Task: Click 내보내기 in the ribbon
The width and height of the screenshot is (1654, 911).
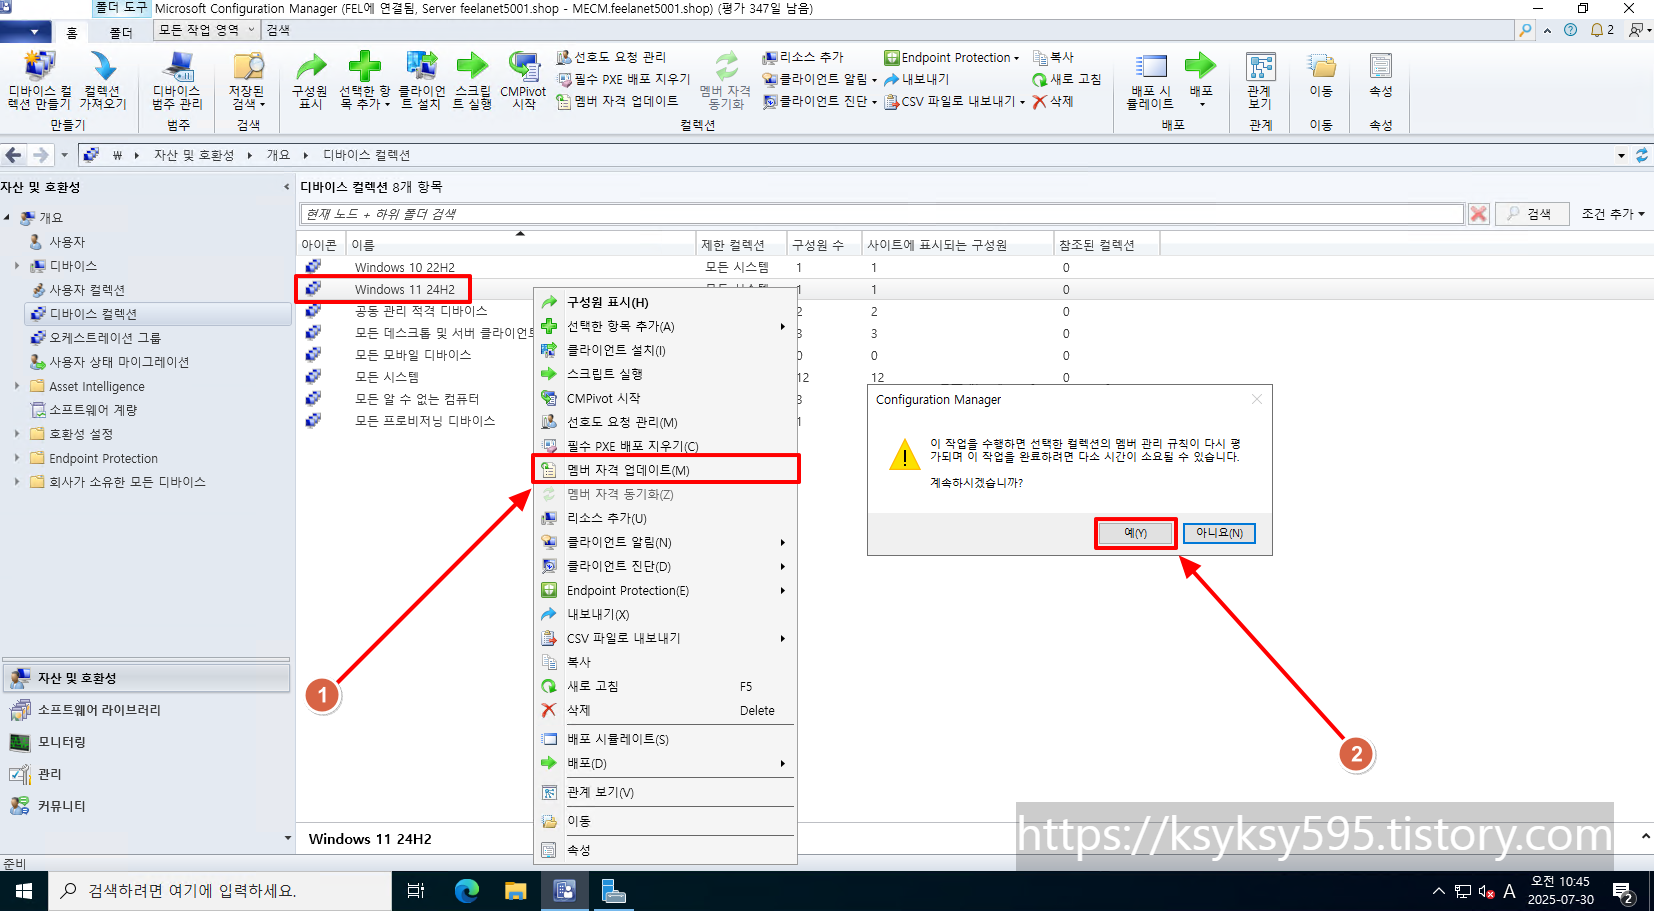Action: pos(916,79)
